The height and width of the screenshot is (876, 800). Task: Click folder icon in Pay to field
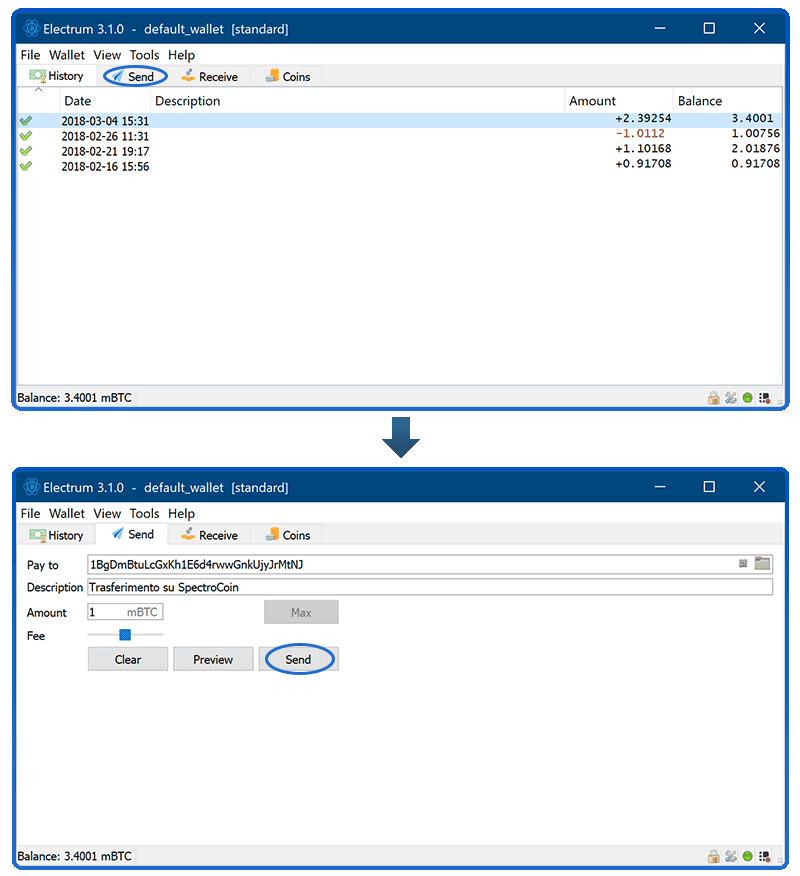pyautogui.click(x=763, y=563)
